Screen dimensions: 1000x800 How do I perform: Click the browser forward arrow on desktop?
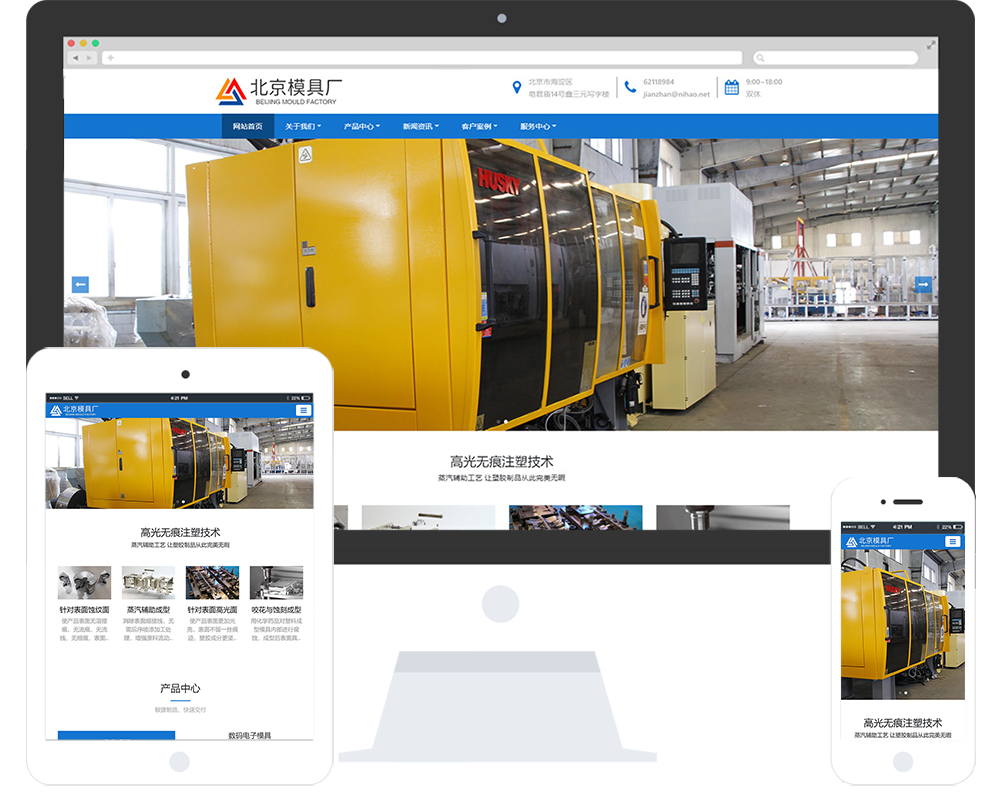(x=89, y=58)
